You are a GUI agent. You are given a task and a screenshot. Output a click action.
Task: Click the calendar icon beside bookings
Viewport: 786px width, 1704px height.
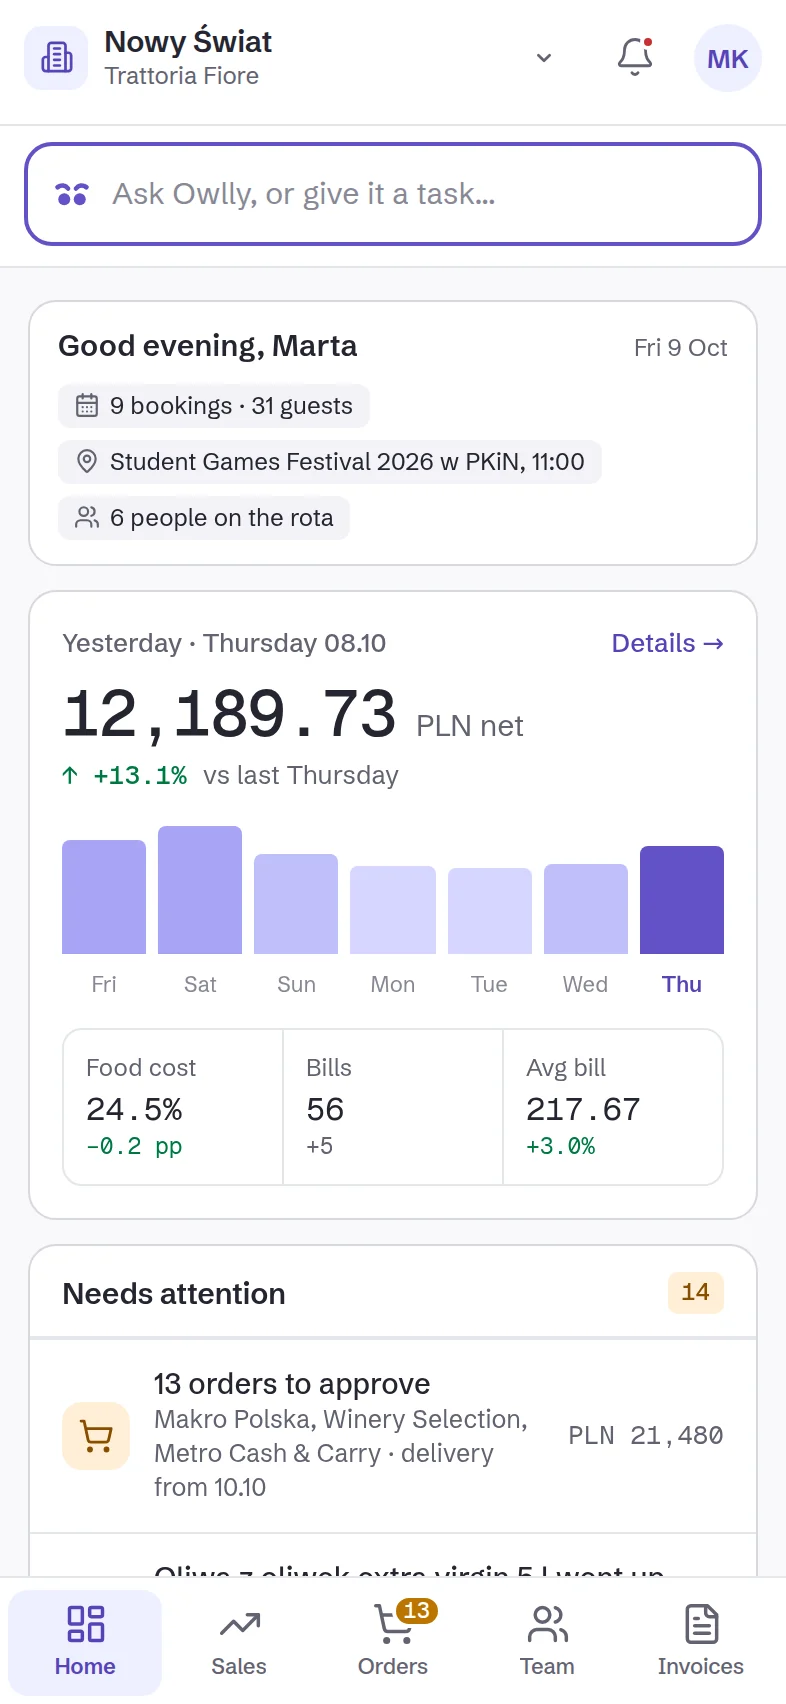(87, 406)
